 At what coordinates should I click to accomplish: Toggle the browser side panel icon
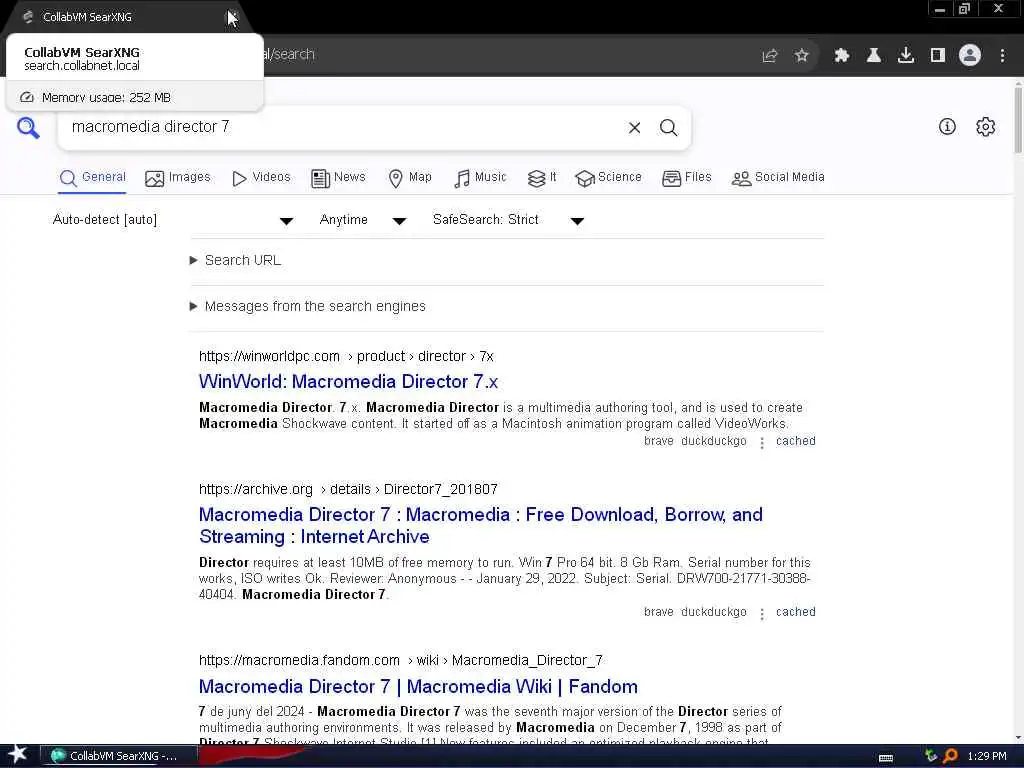[x=937, y=56]
